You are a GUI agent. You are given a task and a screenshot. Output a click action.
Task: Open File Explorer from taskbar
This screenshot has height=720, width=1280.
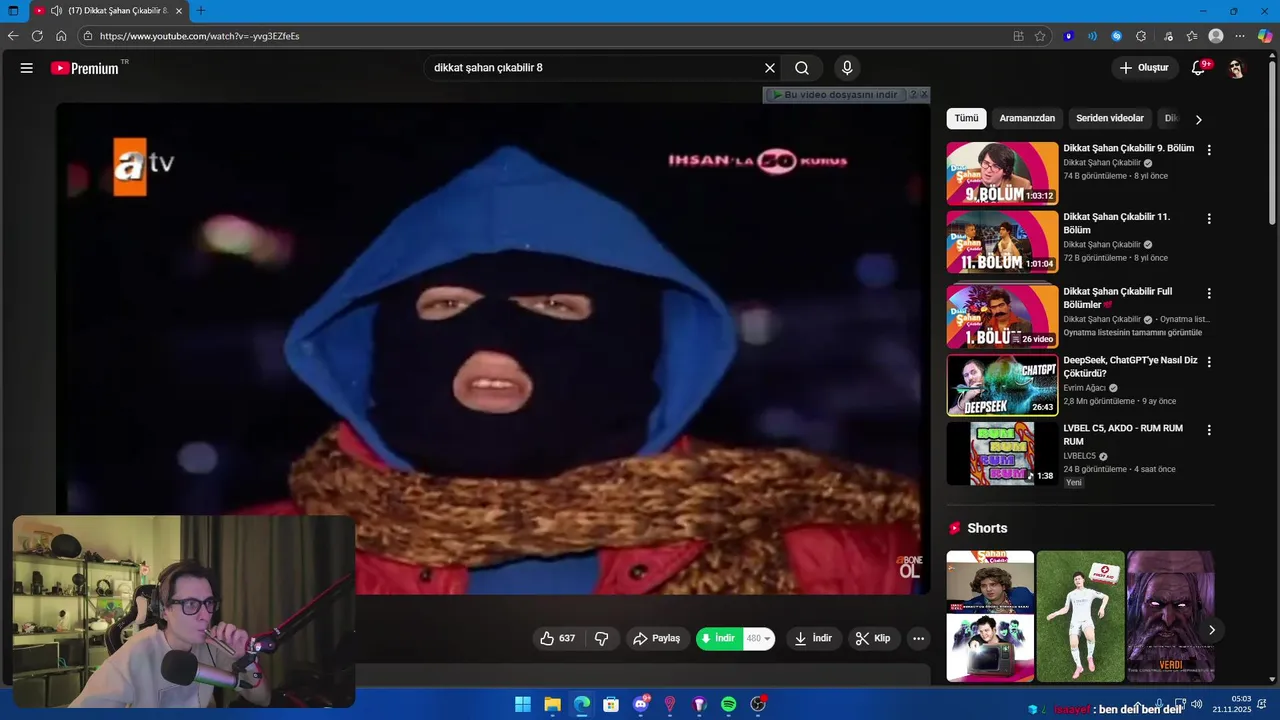552,704
